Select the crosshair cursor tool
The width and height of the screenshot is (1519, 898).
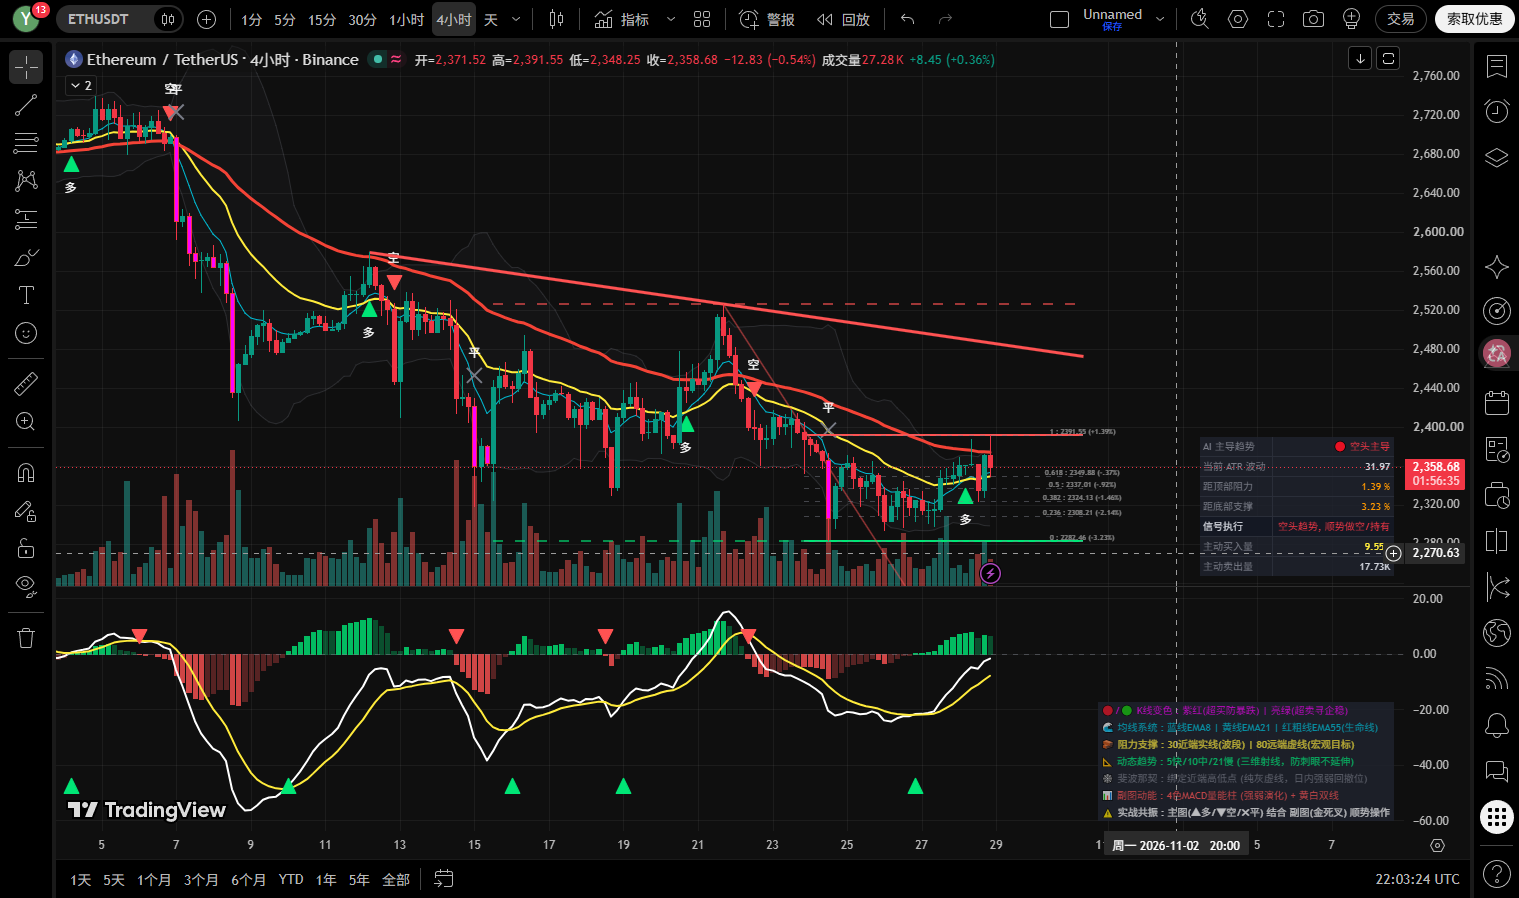click(x=26, y=67)
